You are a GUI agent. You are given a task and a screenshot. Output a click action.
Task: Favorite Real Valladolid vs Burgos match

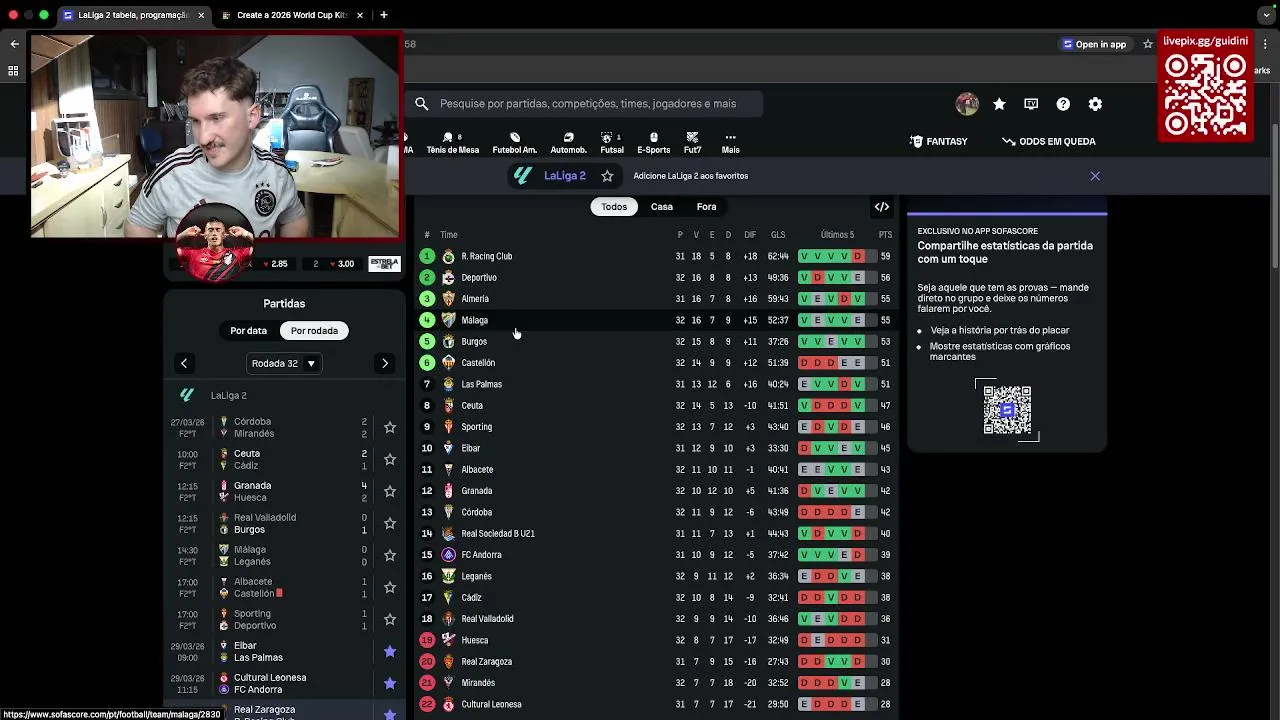(x=390, y=524)
